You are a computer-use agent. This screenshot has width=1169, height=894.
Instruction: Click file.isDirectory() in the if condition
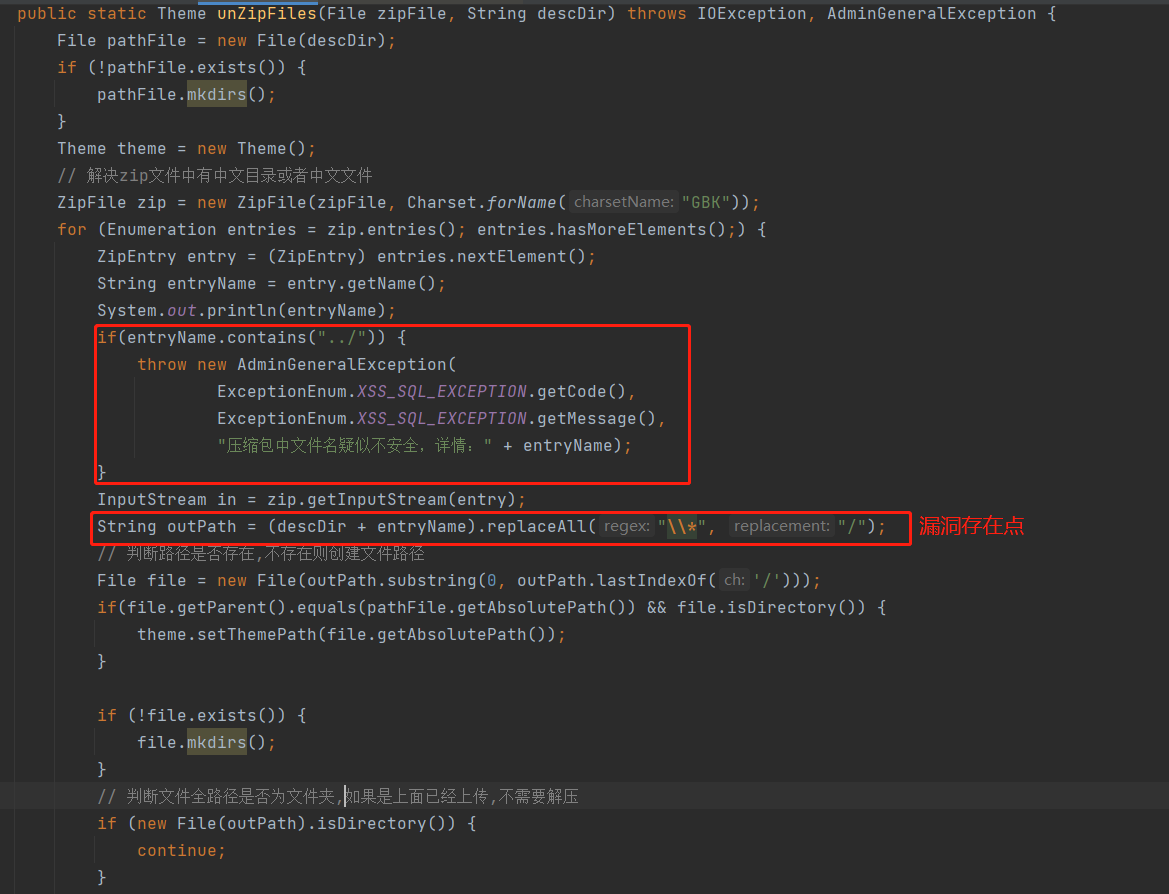(766, 608)
